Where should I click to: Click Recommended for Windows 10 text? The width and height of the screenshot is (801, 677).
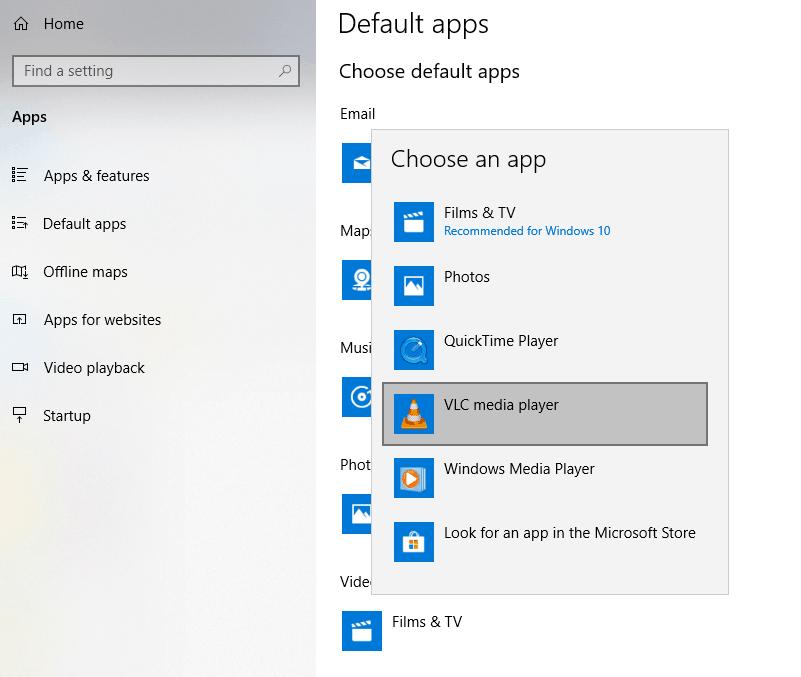tap(527, 231)
